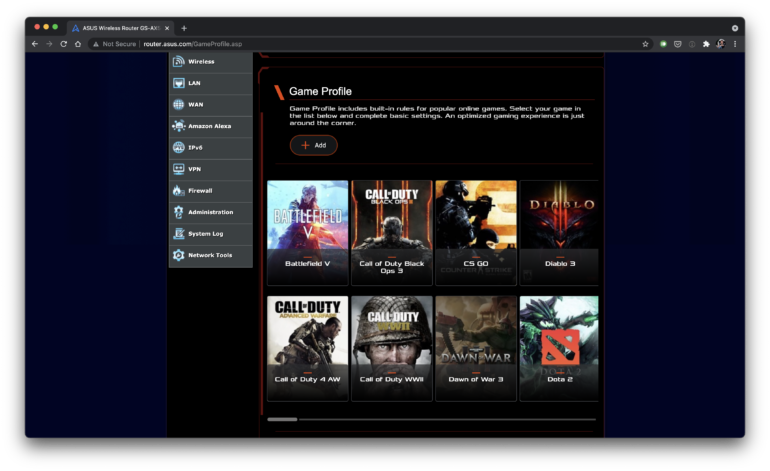Screen dimensions: 770x471
Task: Click the horizontal game list scrollbar thumb
Action: (x=282, y=419)
